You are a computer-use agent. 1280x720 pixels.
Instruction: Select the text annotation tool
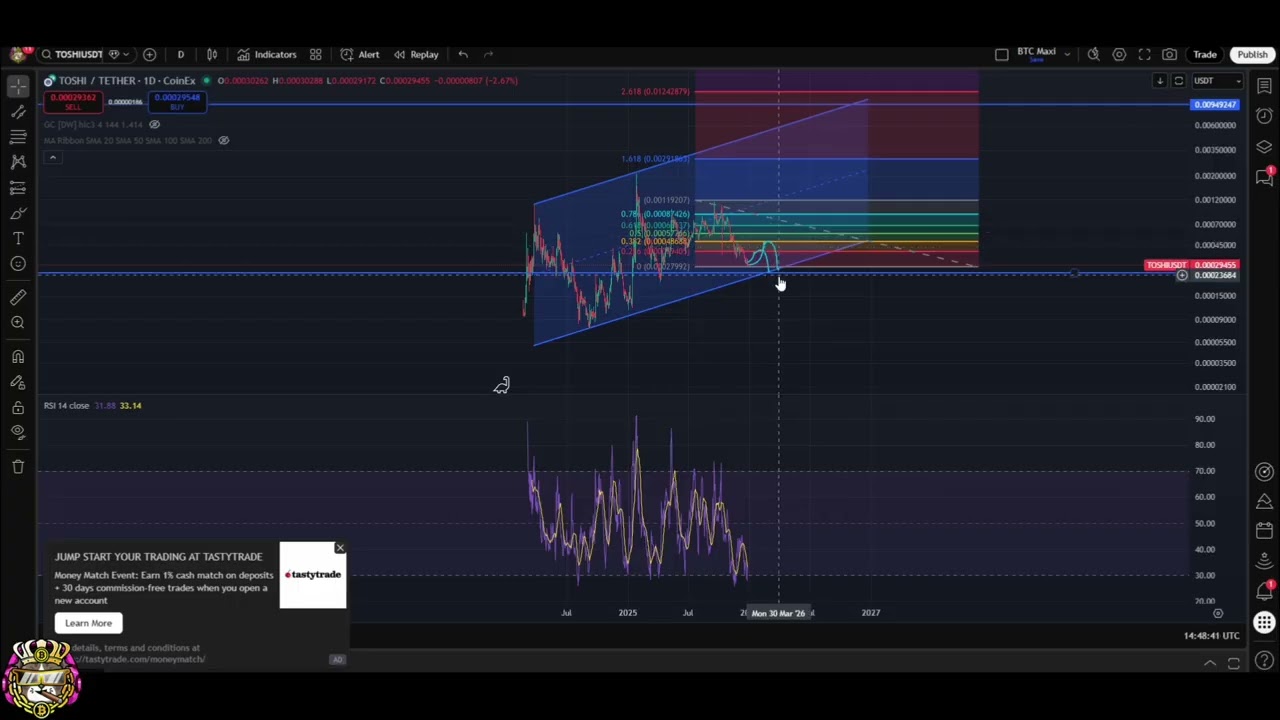[x=18, y=239]
